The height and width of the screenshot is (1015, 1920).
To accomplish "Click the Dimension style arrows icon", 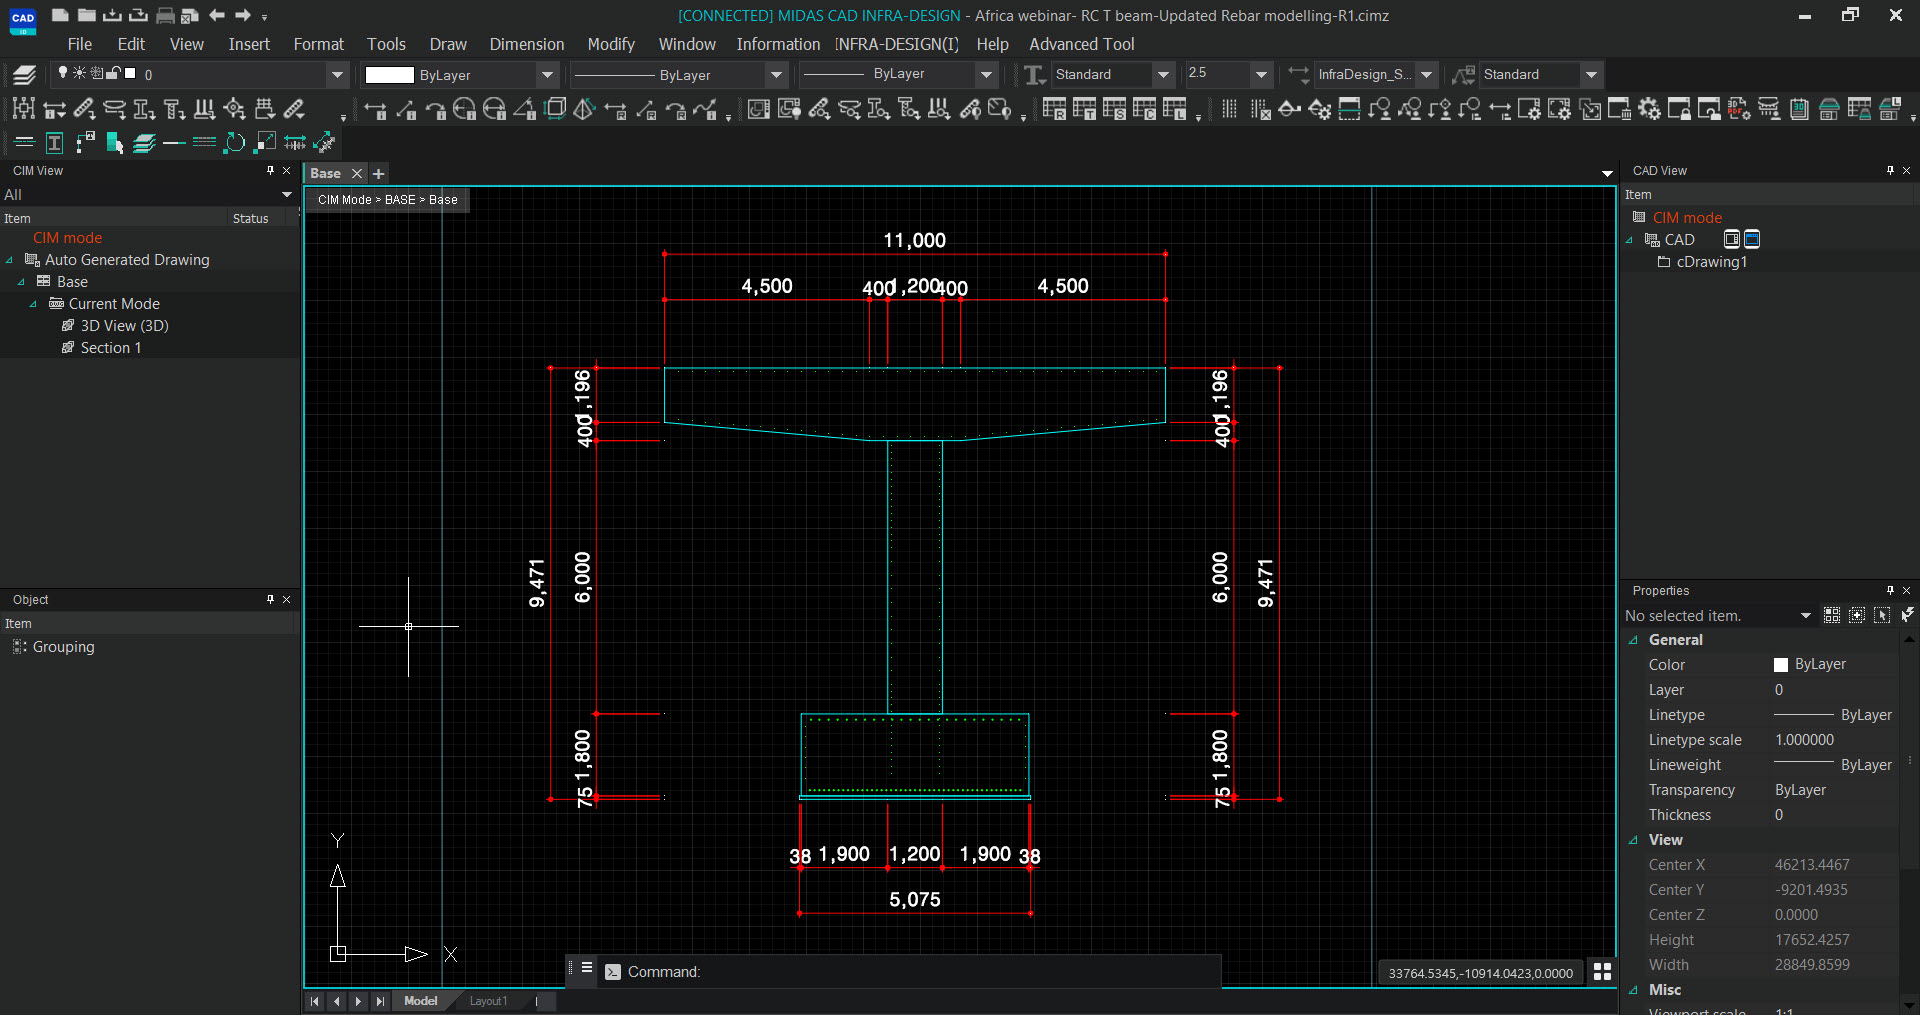I will coord(1298,74).
